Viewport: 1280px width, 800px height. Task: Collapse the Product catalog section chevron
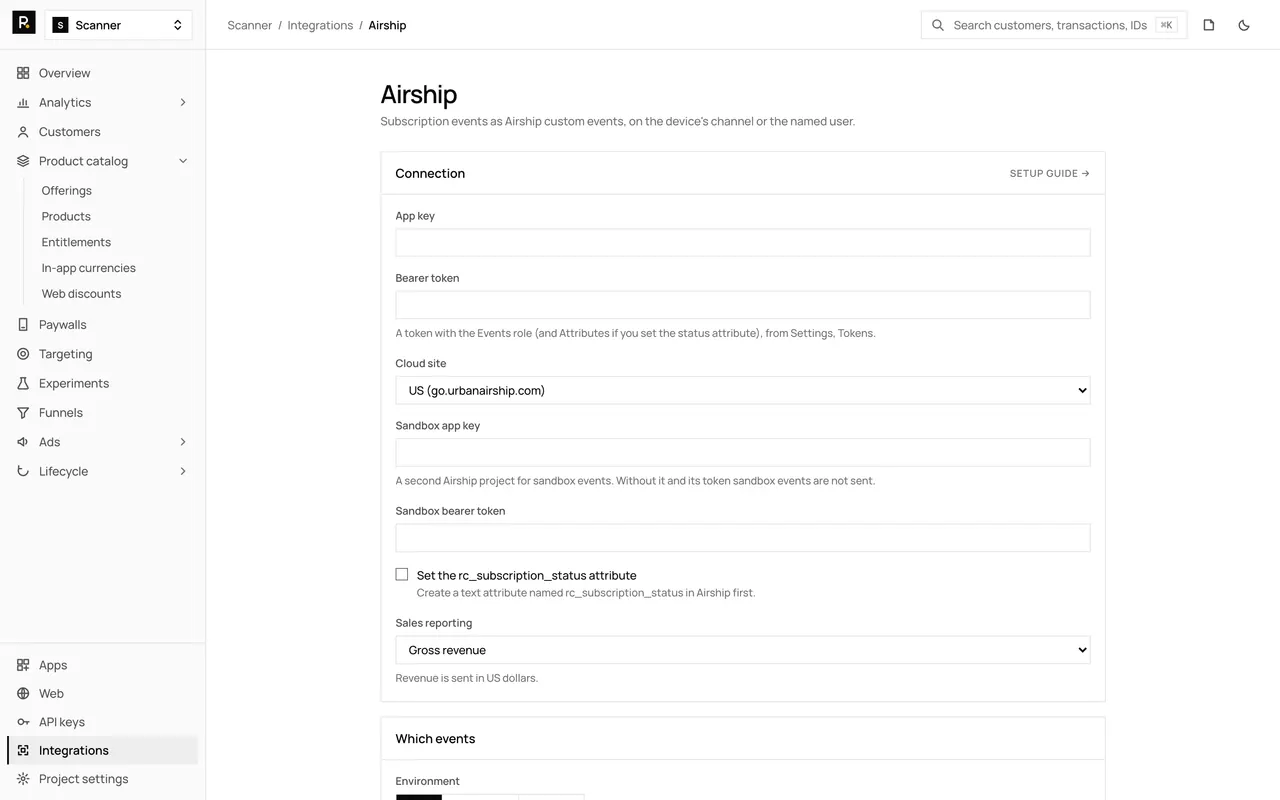coord(183,161)
